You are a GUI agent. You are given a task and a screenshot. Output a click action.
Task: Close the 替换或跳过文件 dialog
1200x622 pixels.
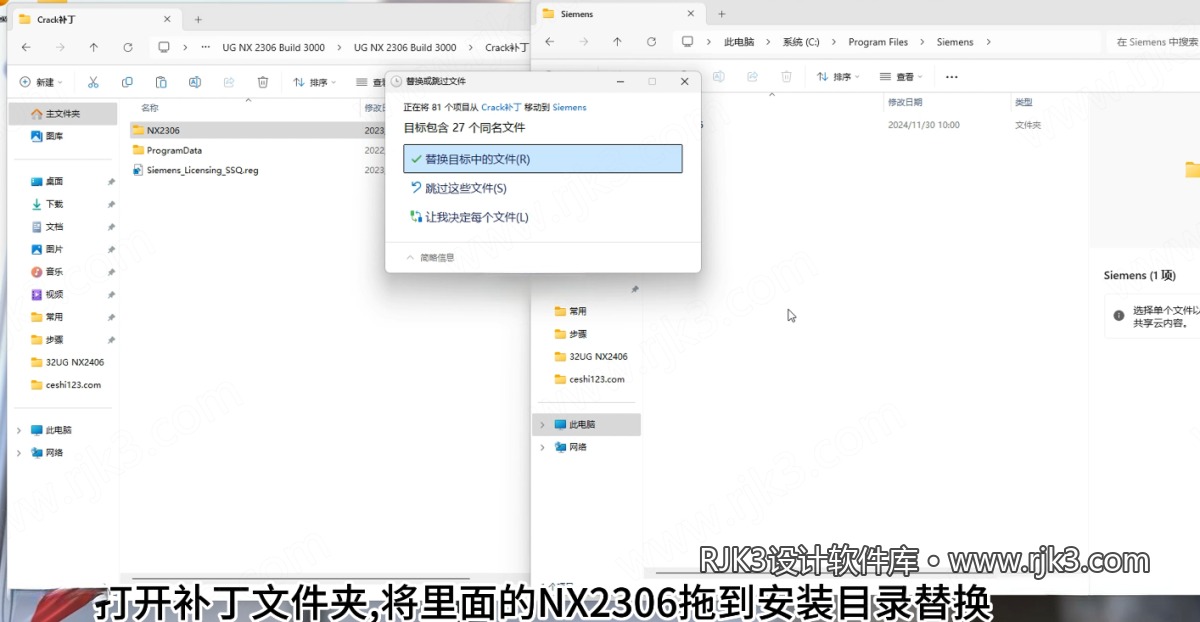pyautogui.click(x=684, y=81)
